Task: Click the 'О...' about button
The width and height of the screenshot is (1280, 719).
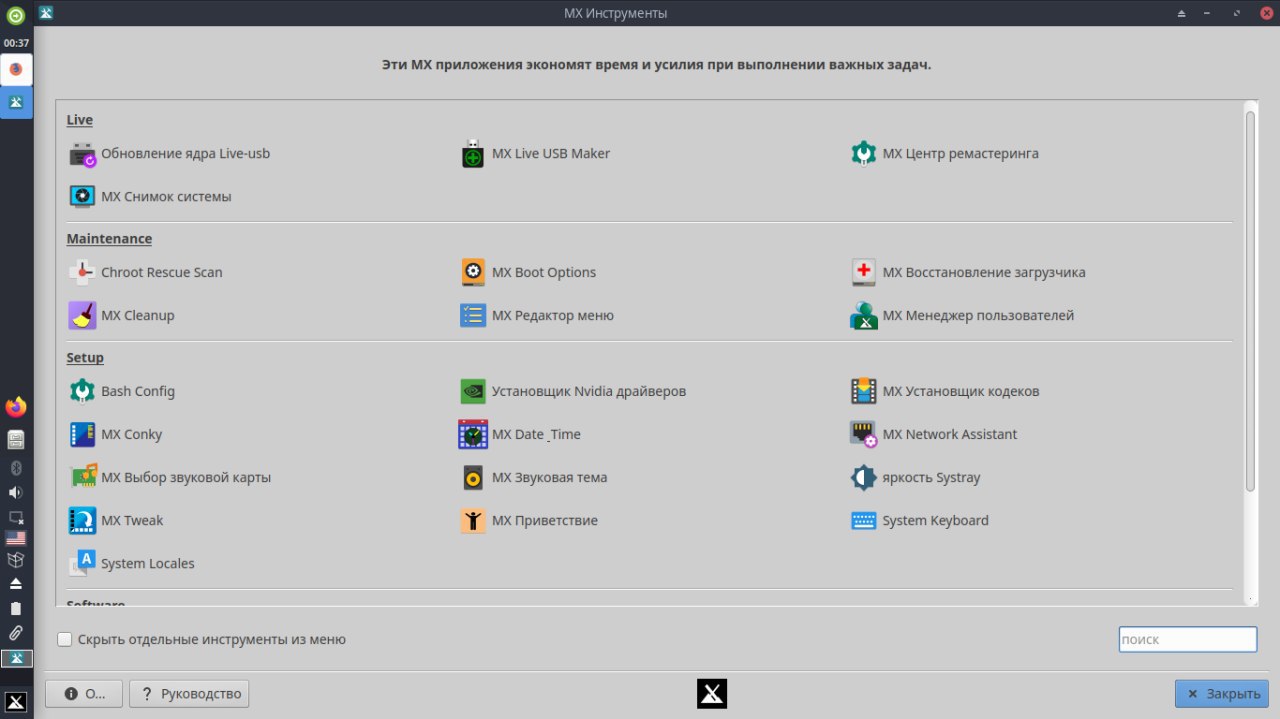Action: 84,694
